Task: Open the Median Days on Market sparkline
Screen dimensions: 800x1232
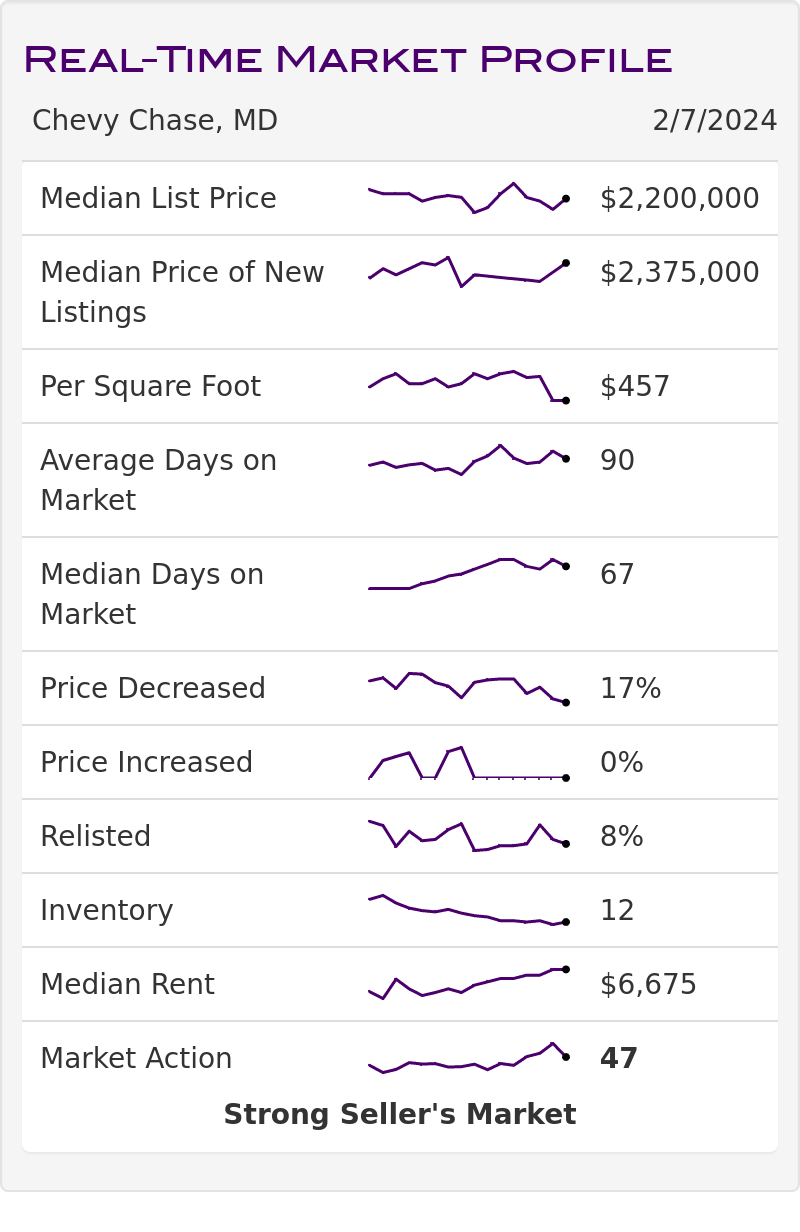Action: tap(468, 574)
